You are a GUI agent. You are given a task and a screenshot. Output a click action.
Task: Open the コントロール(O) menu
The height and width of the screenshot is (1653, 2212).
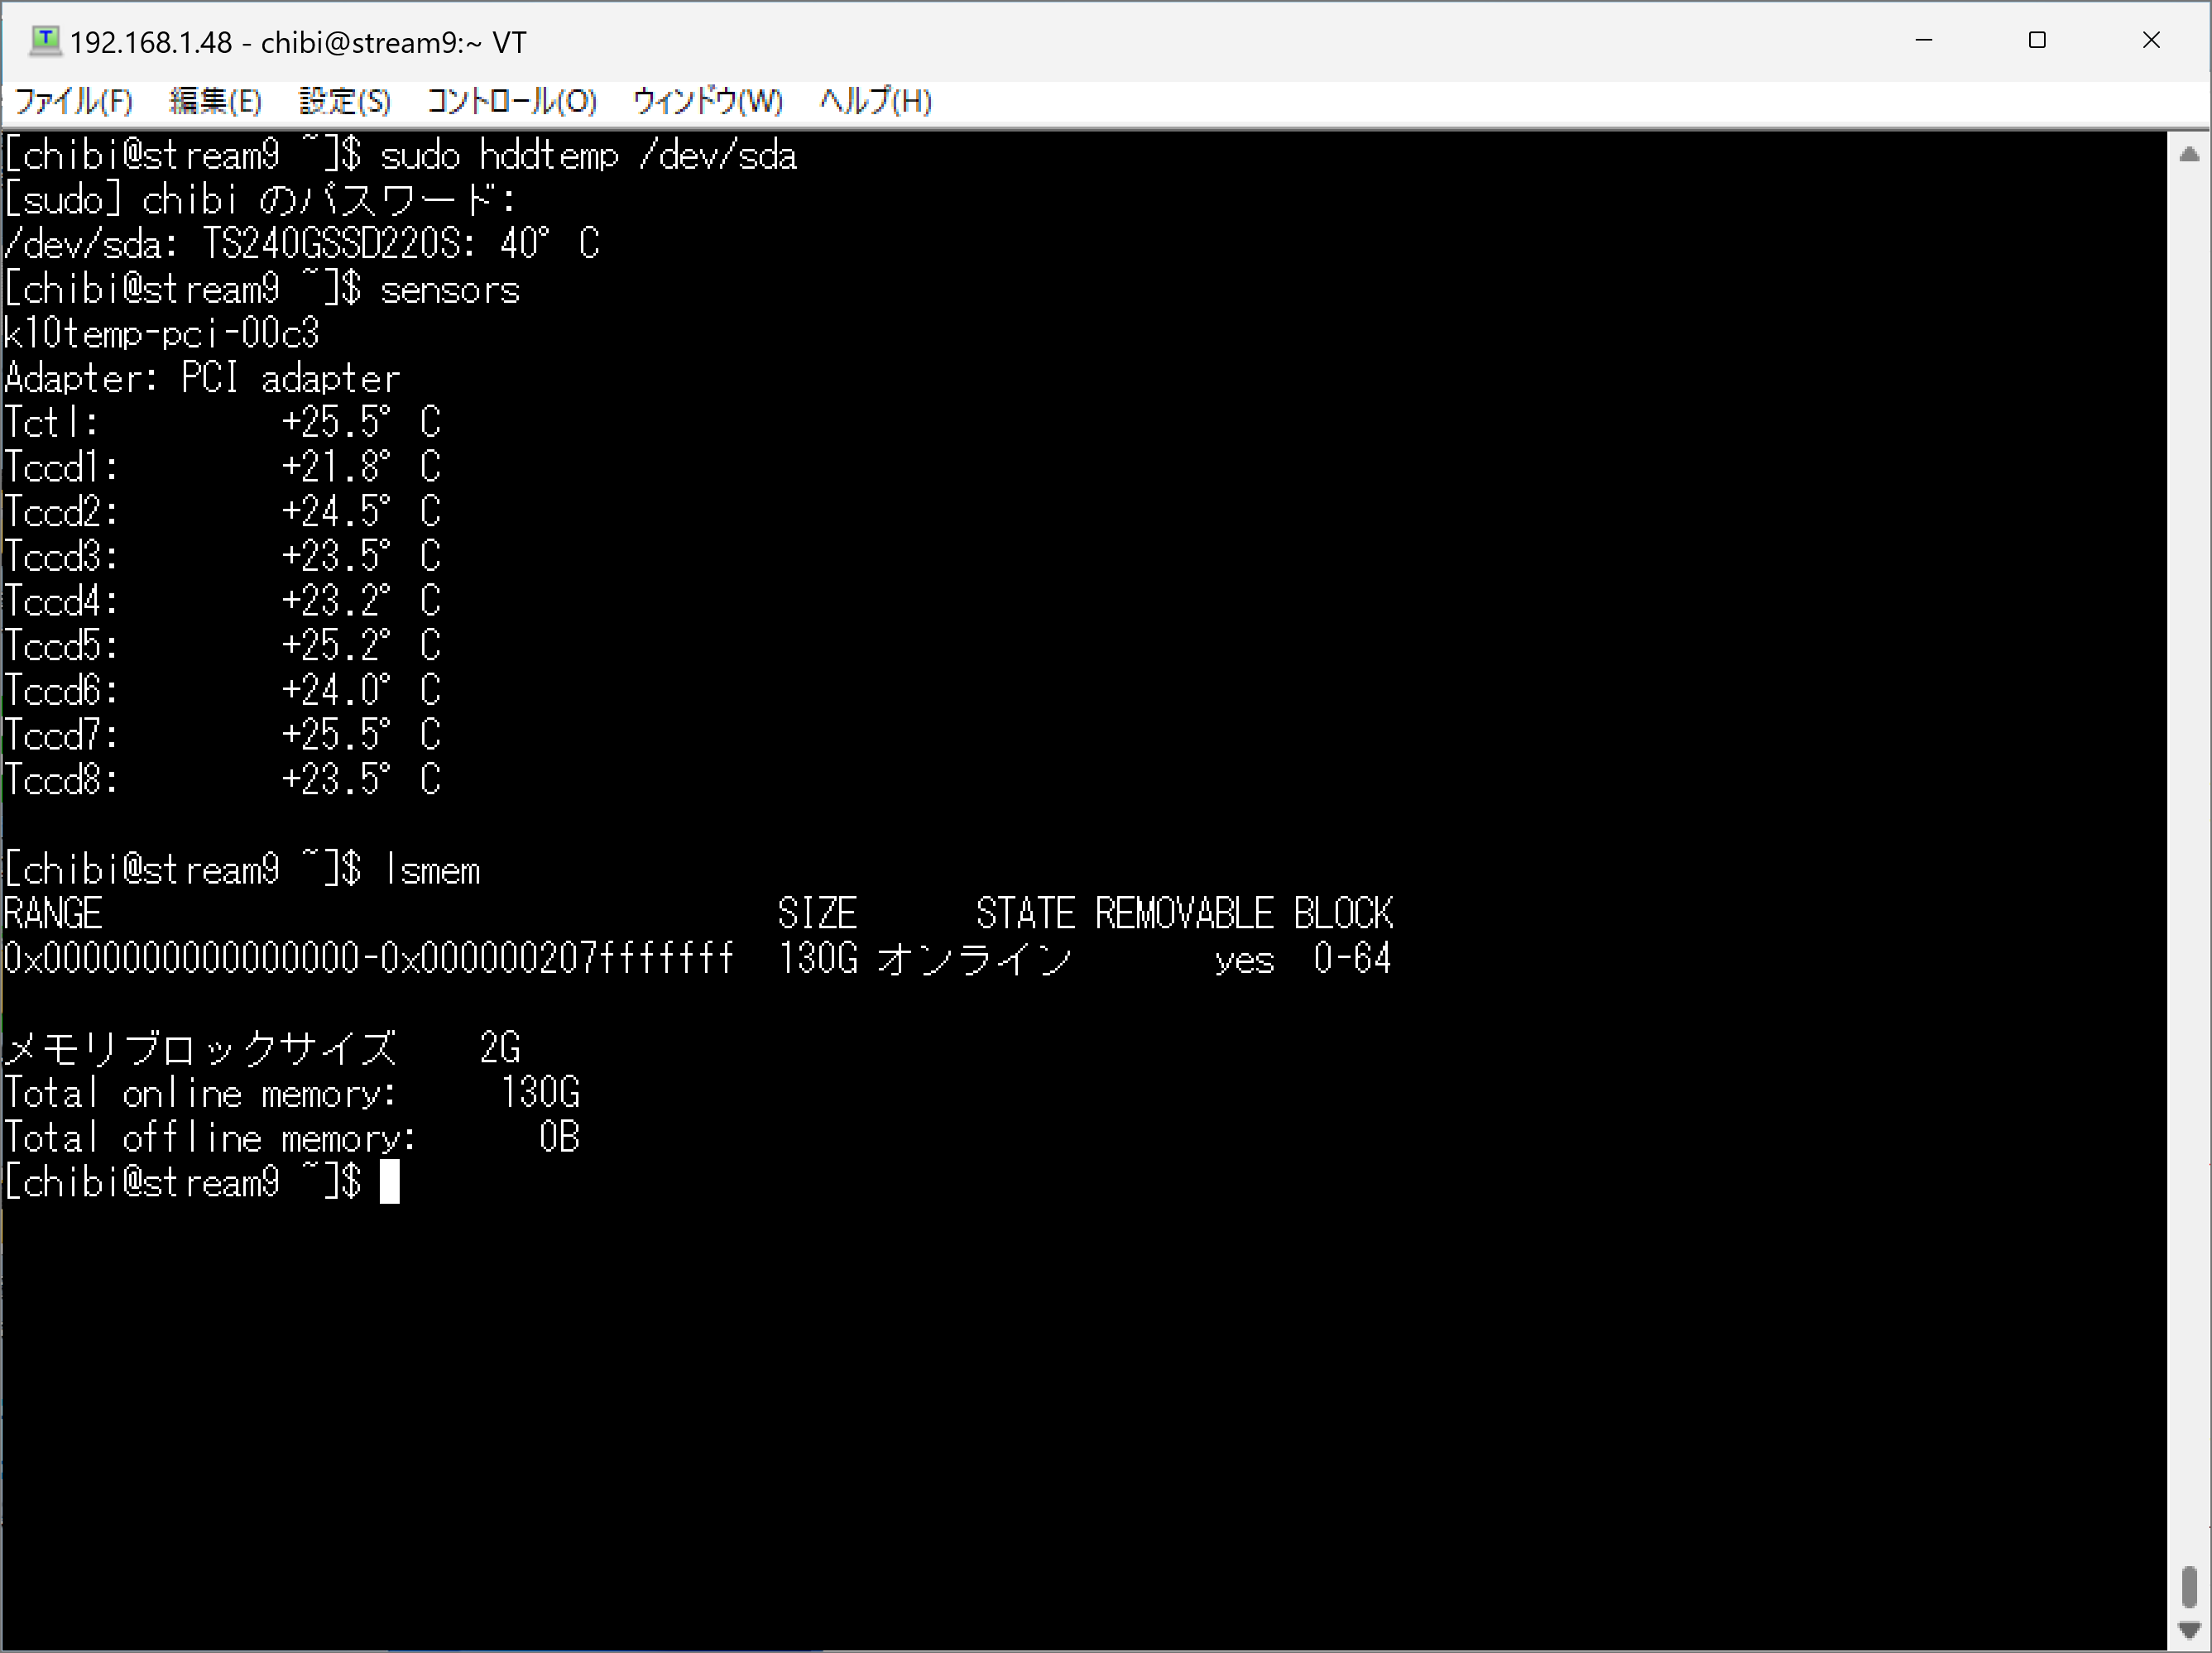(x=511, y=101)
